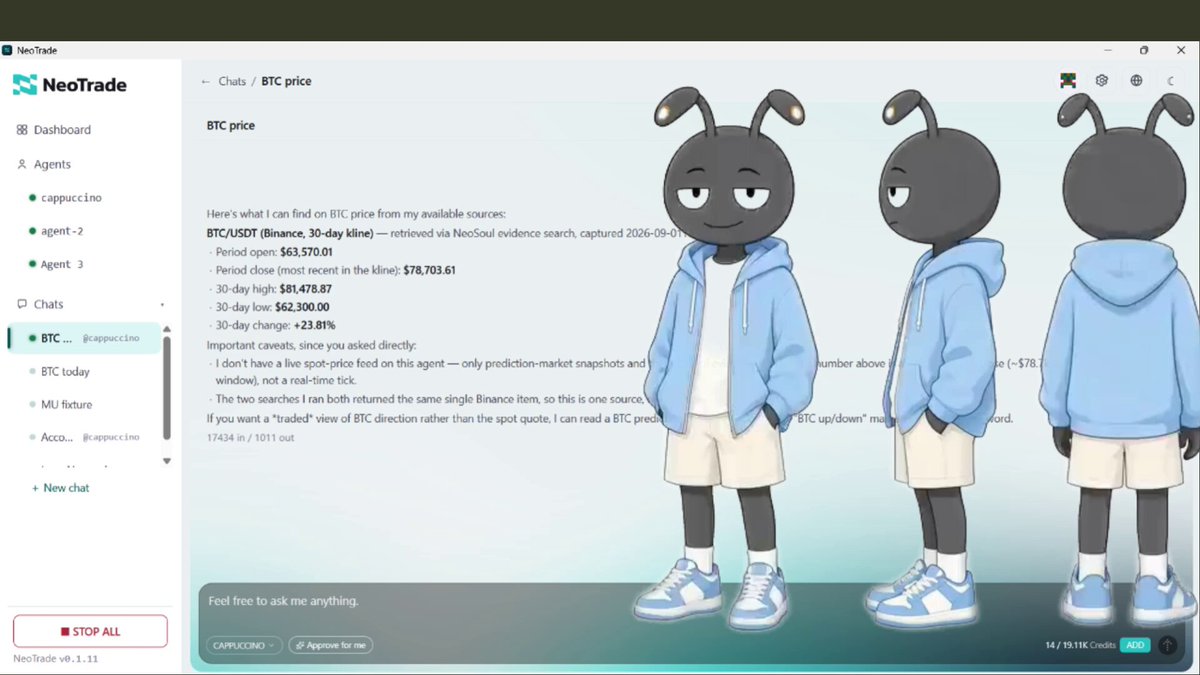This screenshot has height=675, width=1200.
Task: Open settings via the gear icon
Action: [1102, 81]
